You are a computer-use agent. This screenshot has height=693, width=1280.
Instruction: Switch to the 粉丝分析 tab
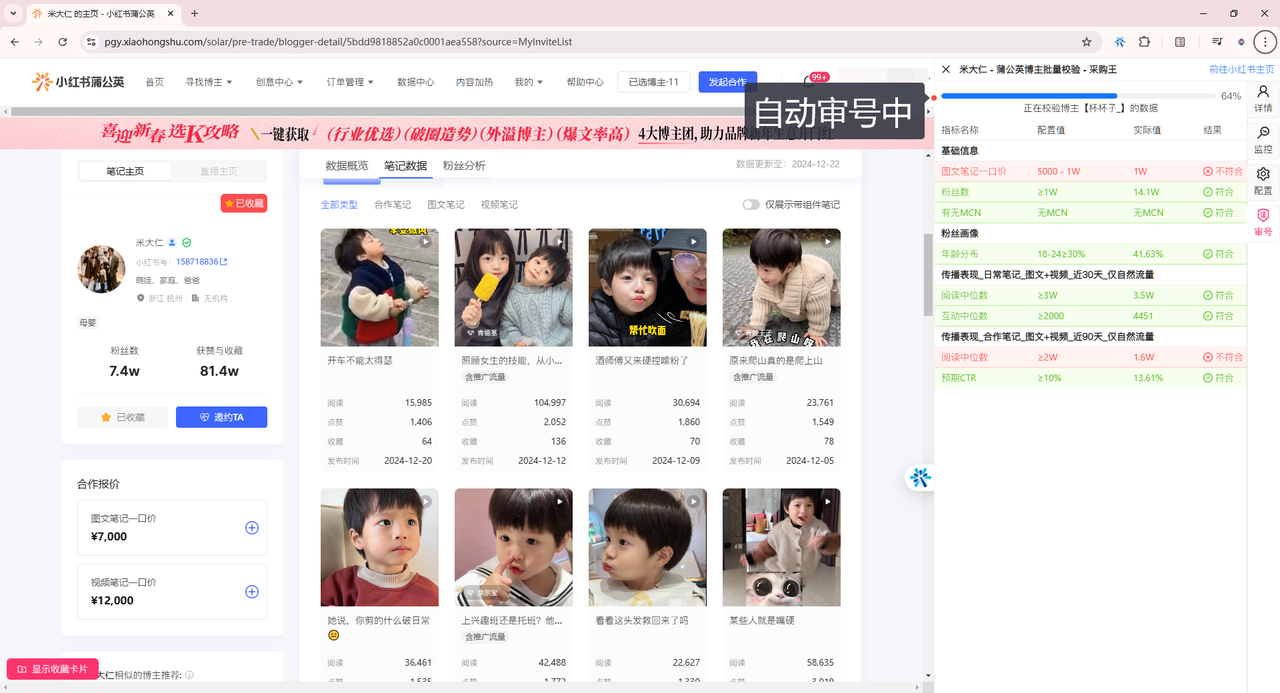click(464, 166)
